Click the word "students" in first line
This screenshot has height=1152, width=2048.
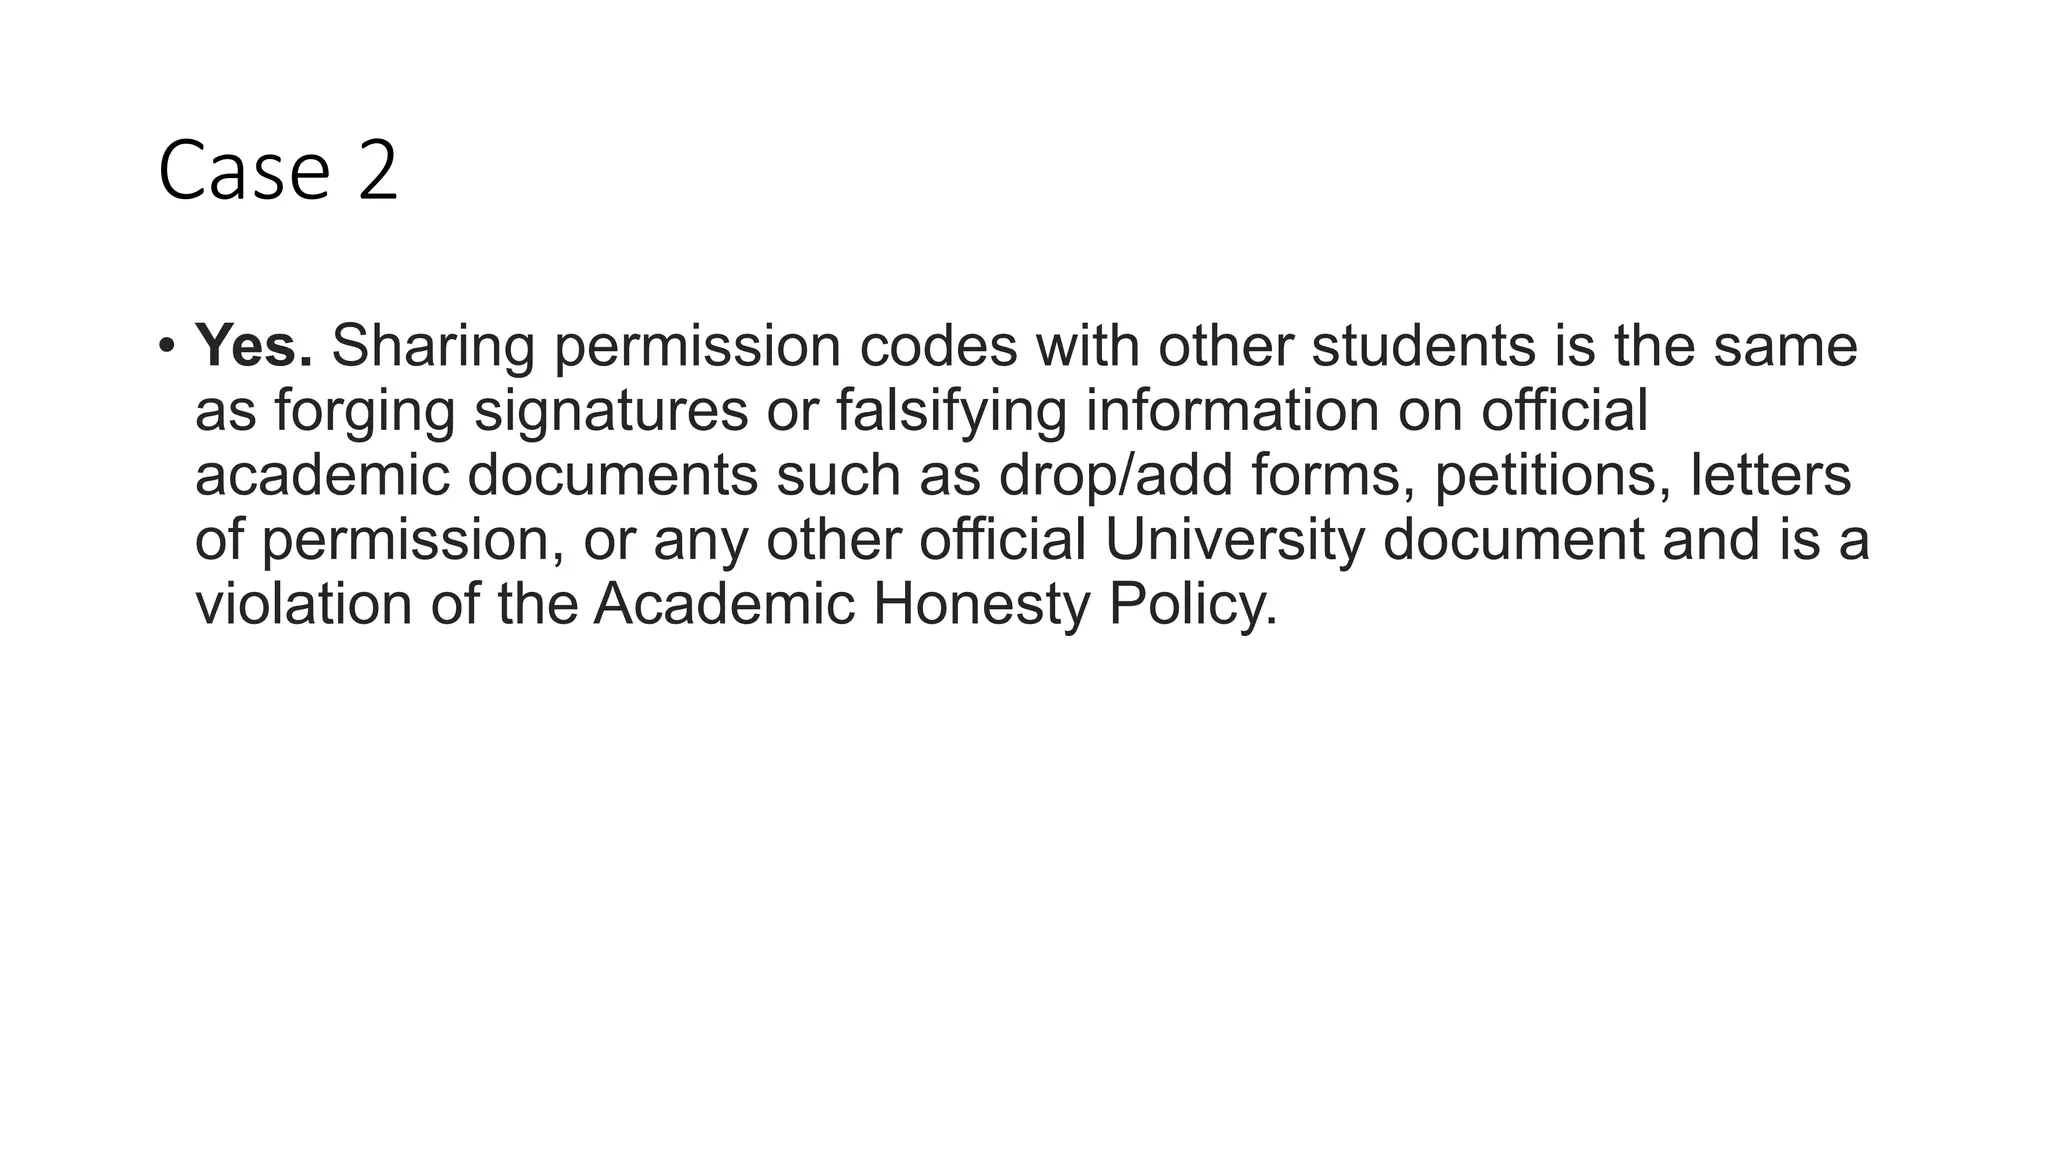point(1424,346)
